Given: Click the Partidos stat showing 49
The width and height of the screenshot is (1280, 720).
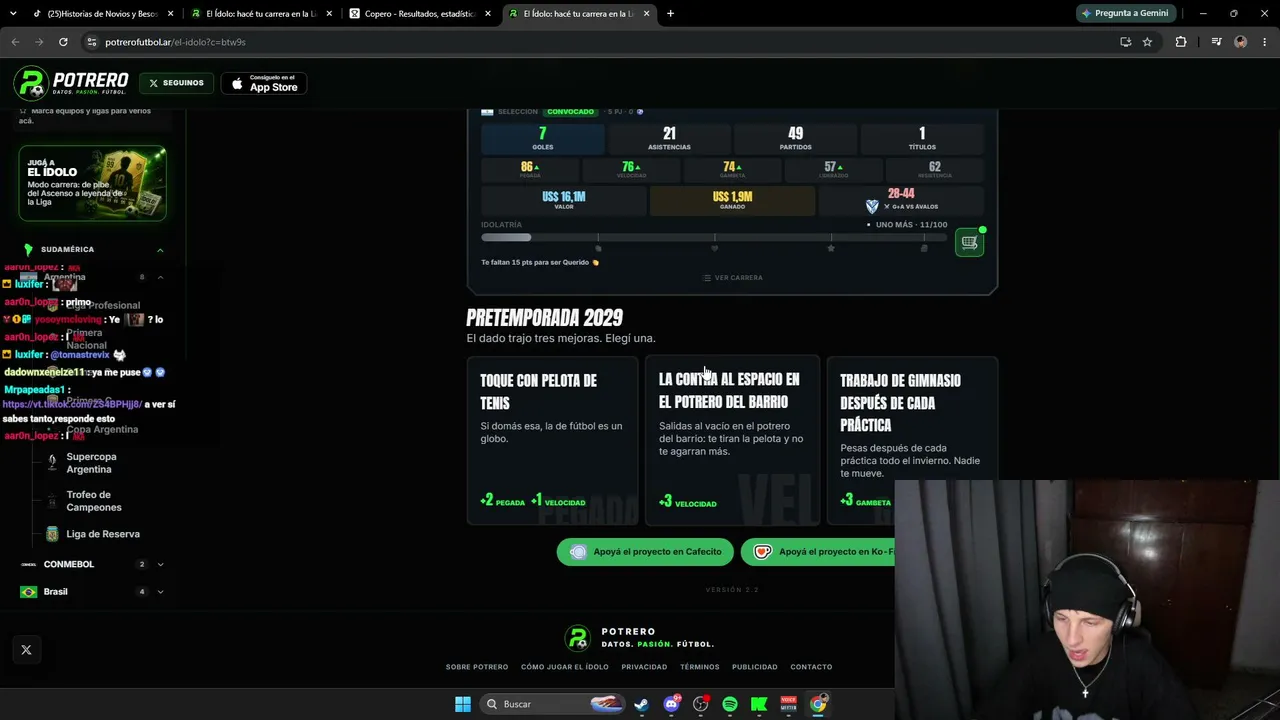Looking at the screenshot, I should point(796,139).
